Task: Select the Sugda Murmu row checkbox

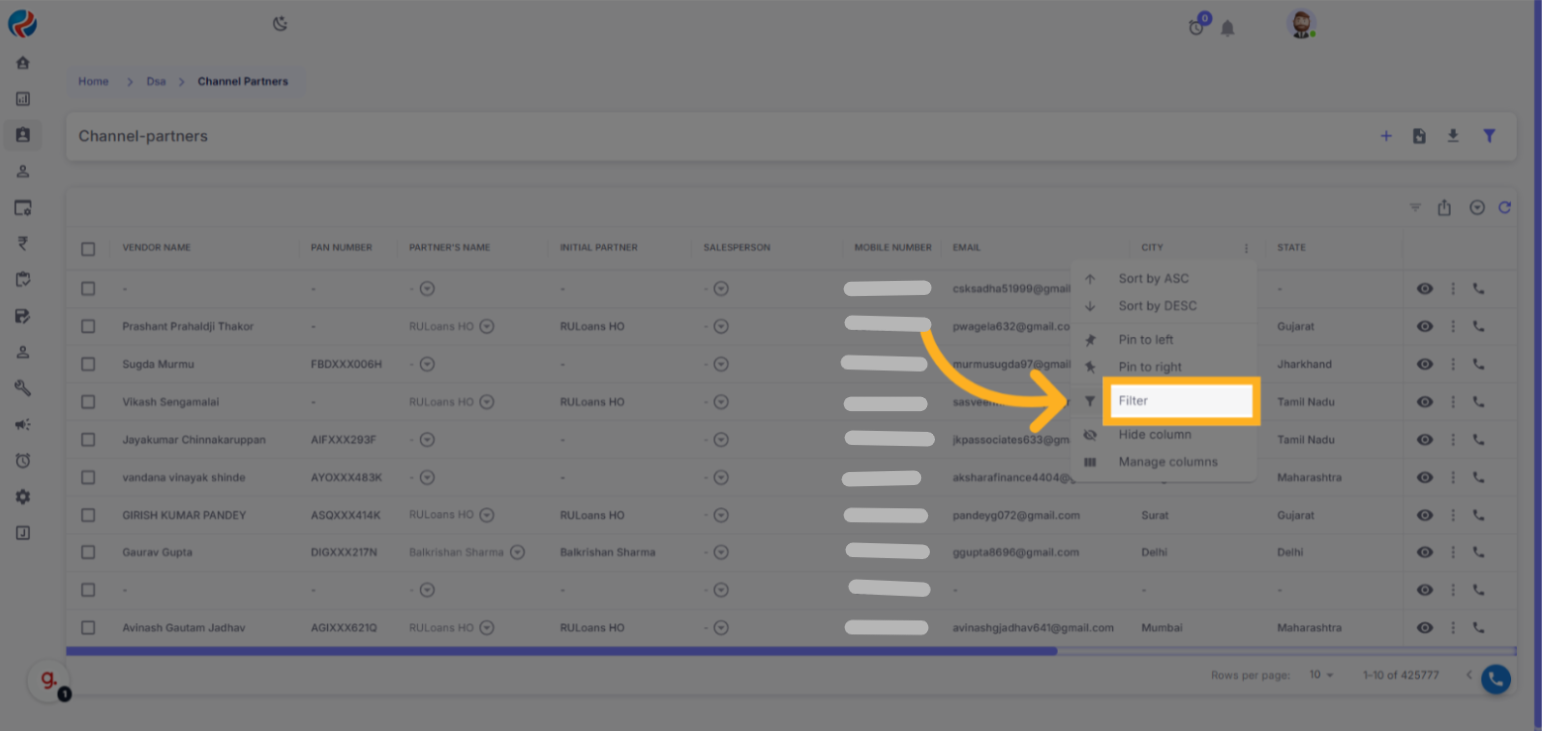Action: 88,364
